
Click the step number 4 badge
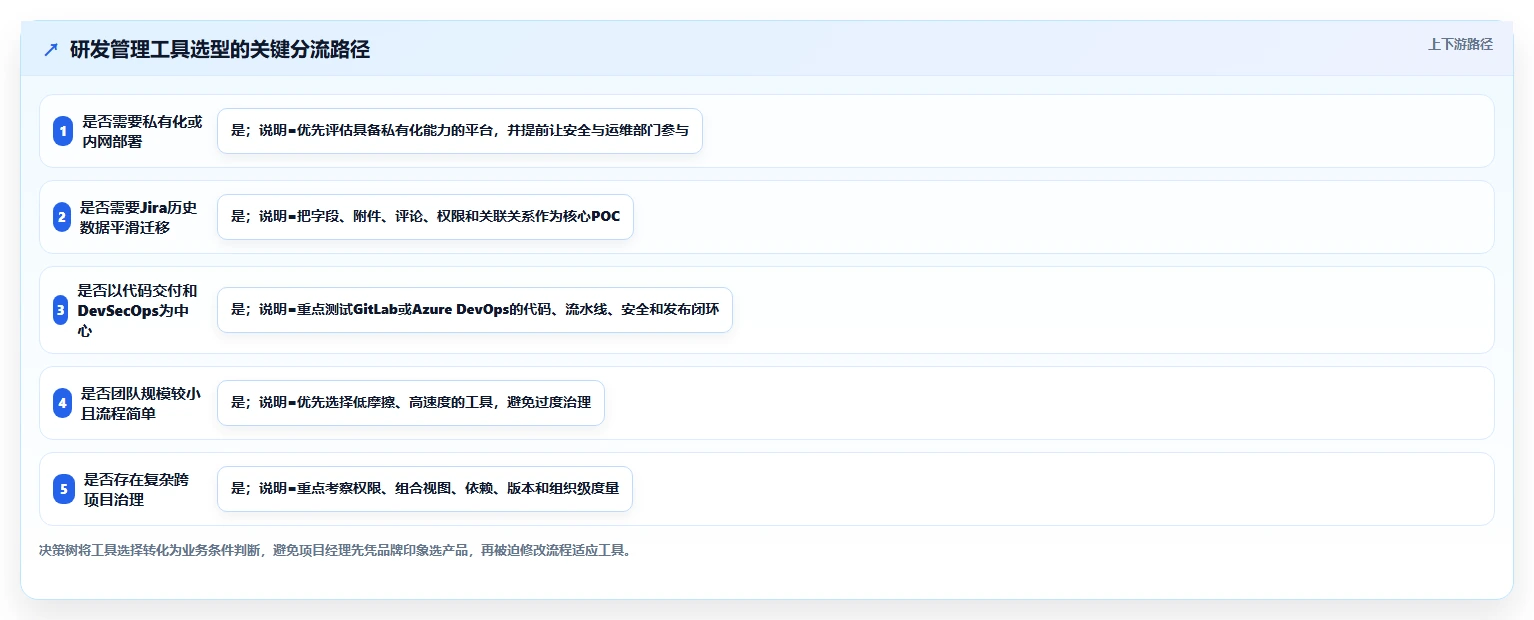[63, 403]
